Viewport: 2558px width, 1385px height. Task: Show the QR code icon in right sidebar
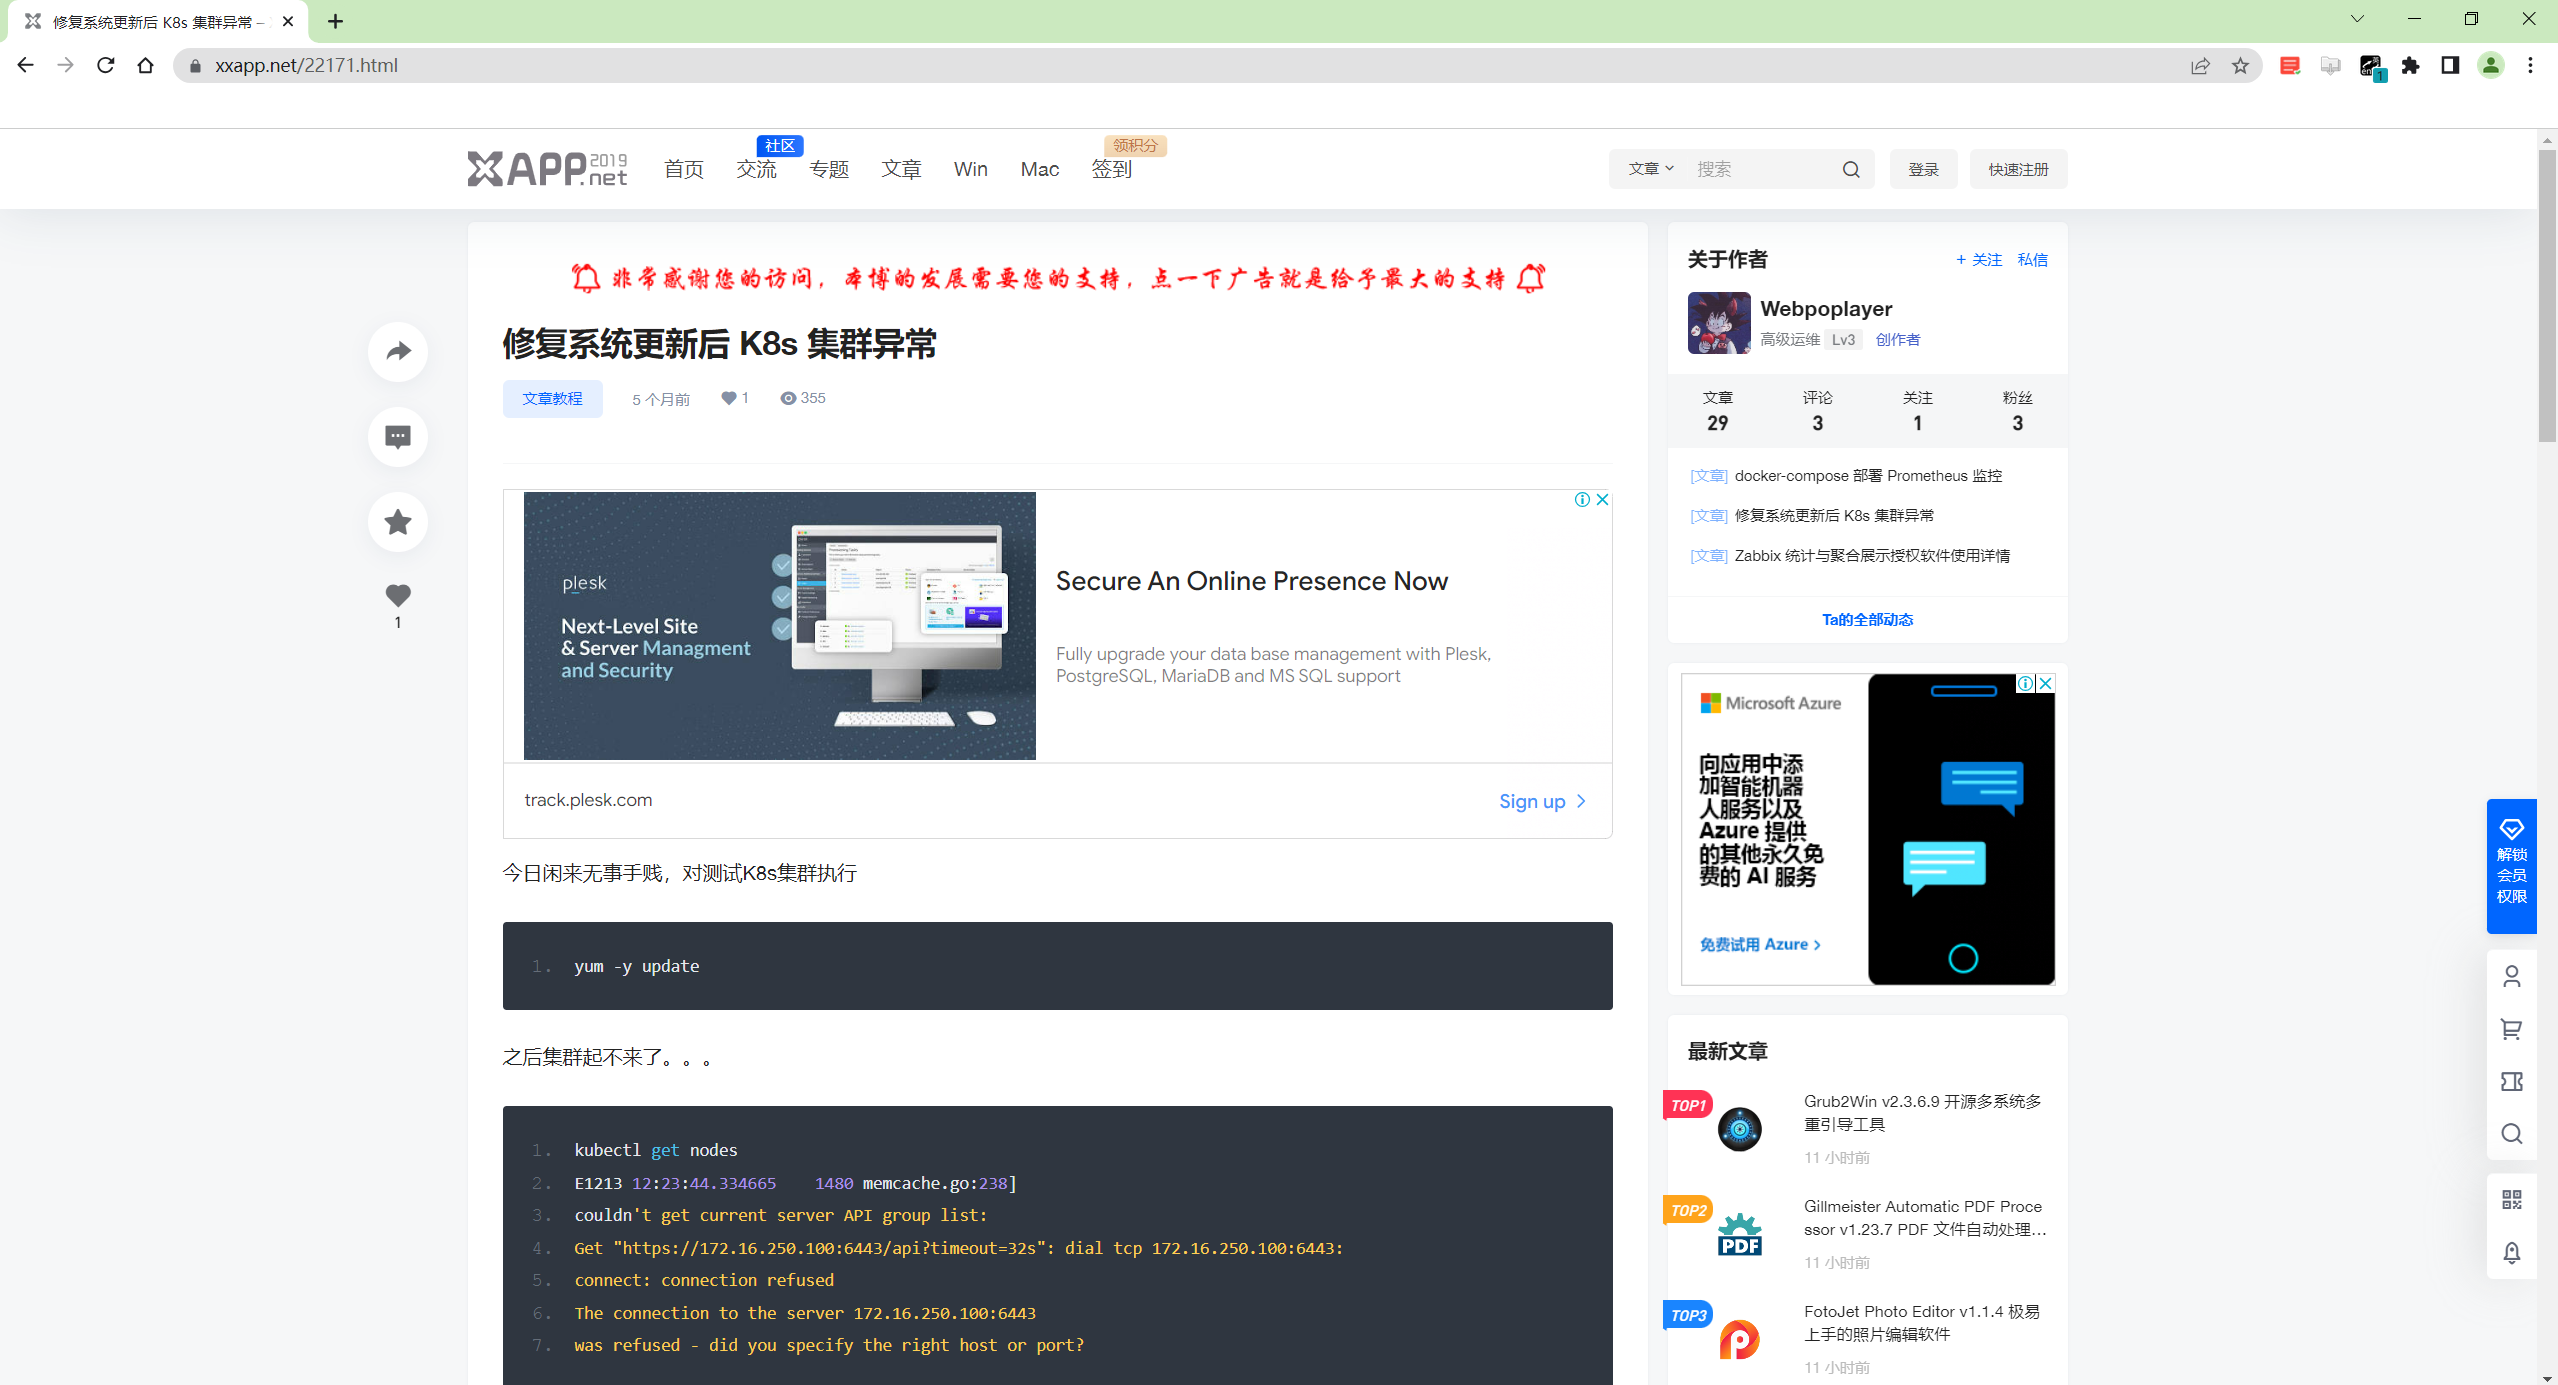(x=2511, y=1199)
